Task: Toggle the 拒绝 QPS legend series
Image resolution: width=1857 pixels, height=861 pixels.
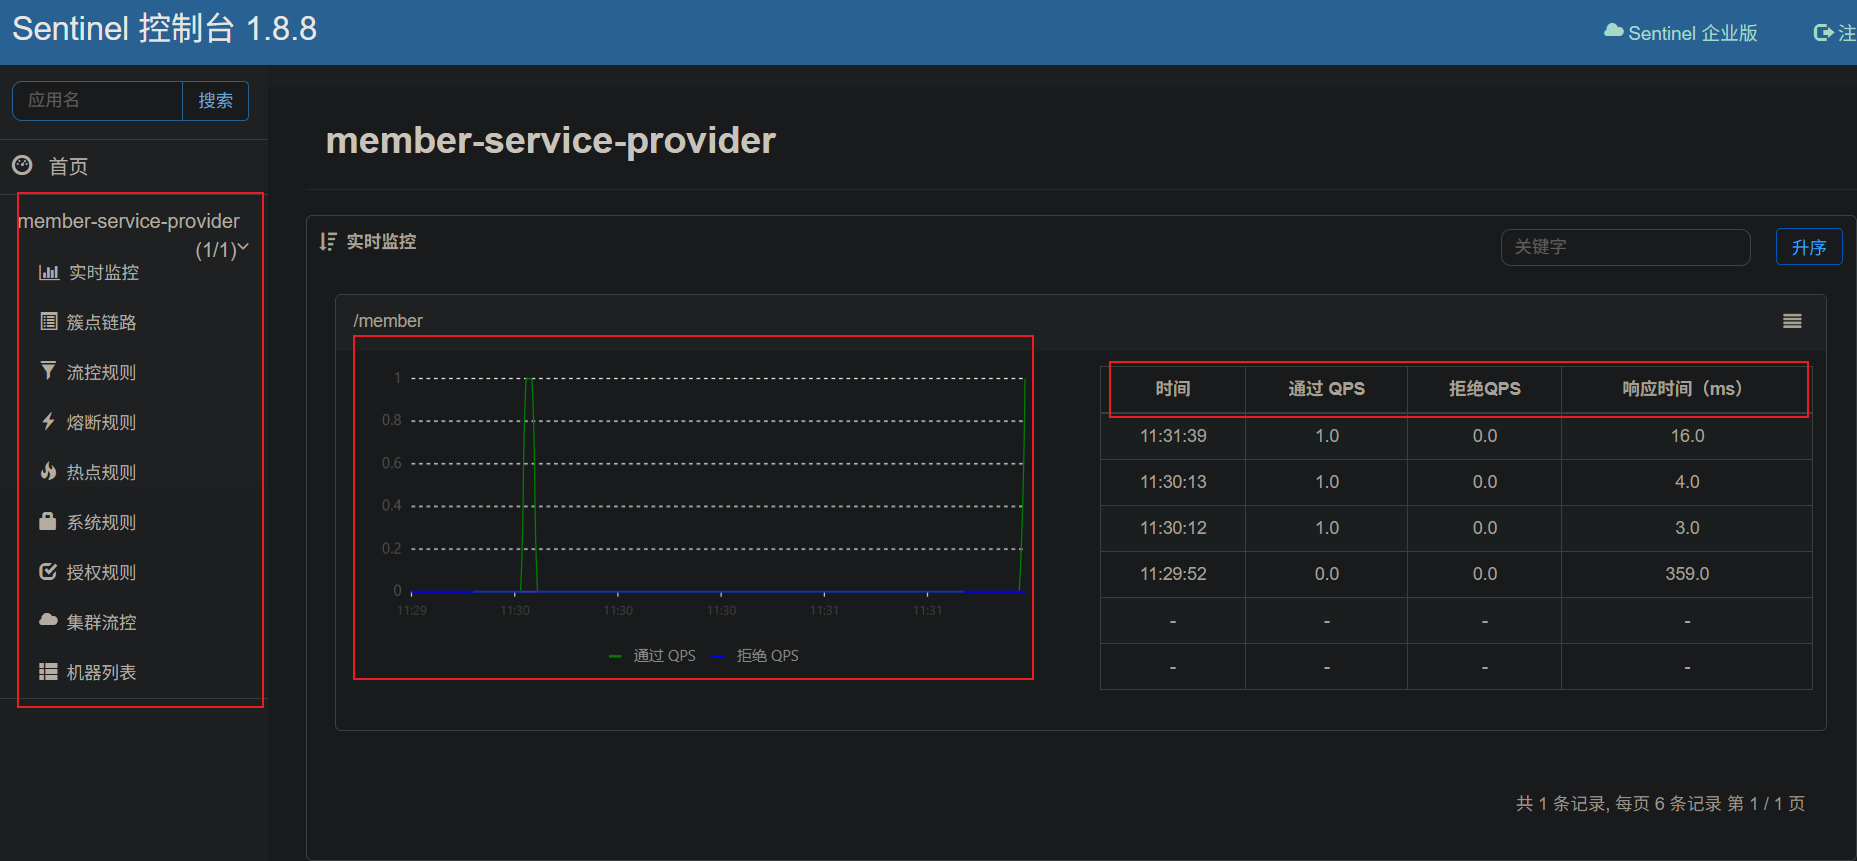Action: 757,656
